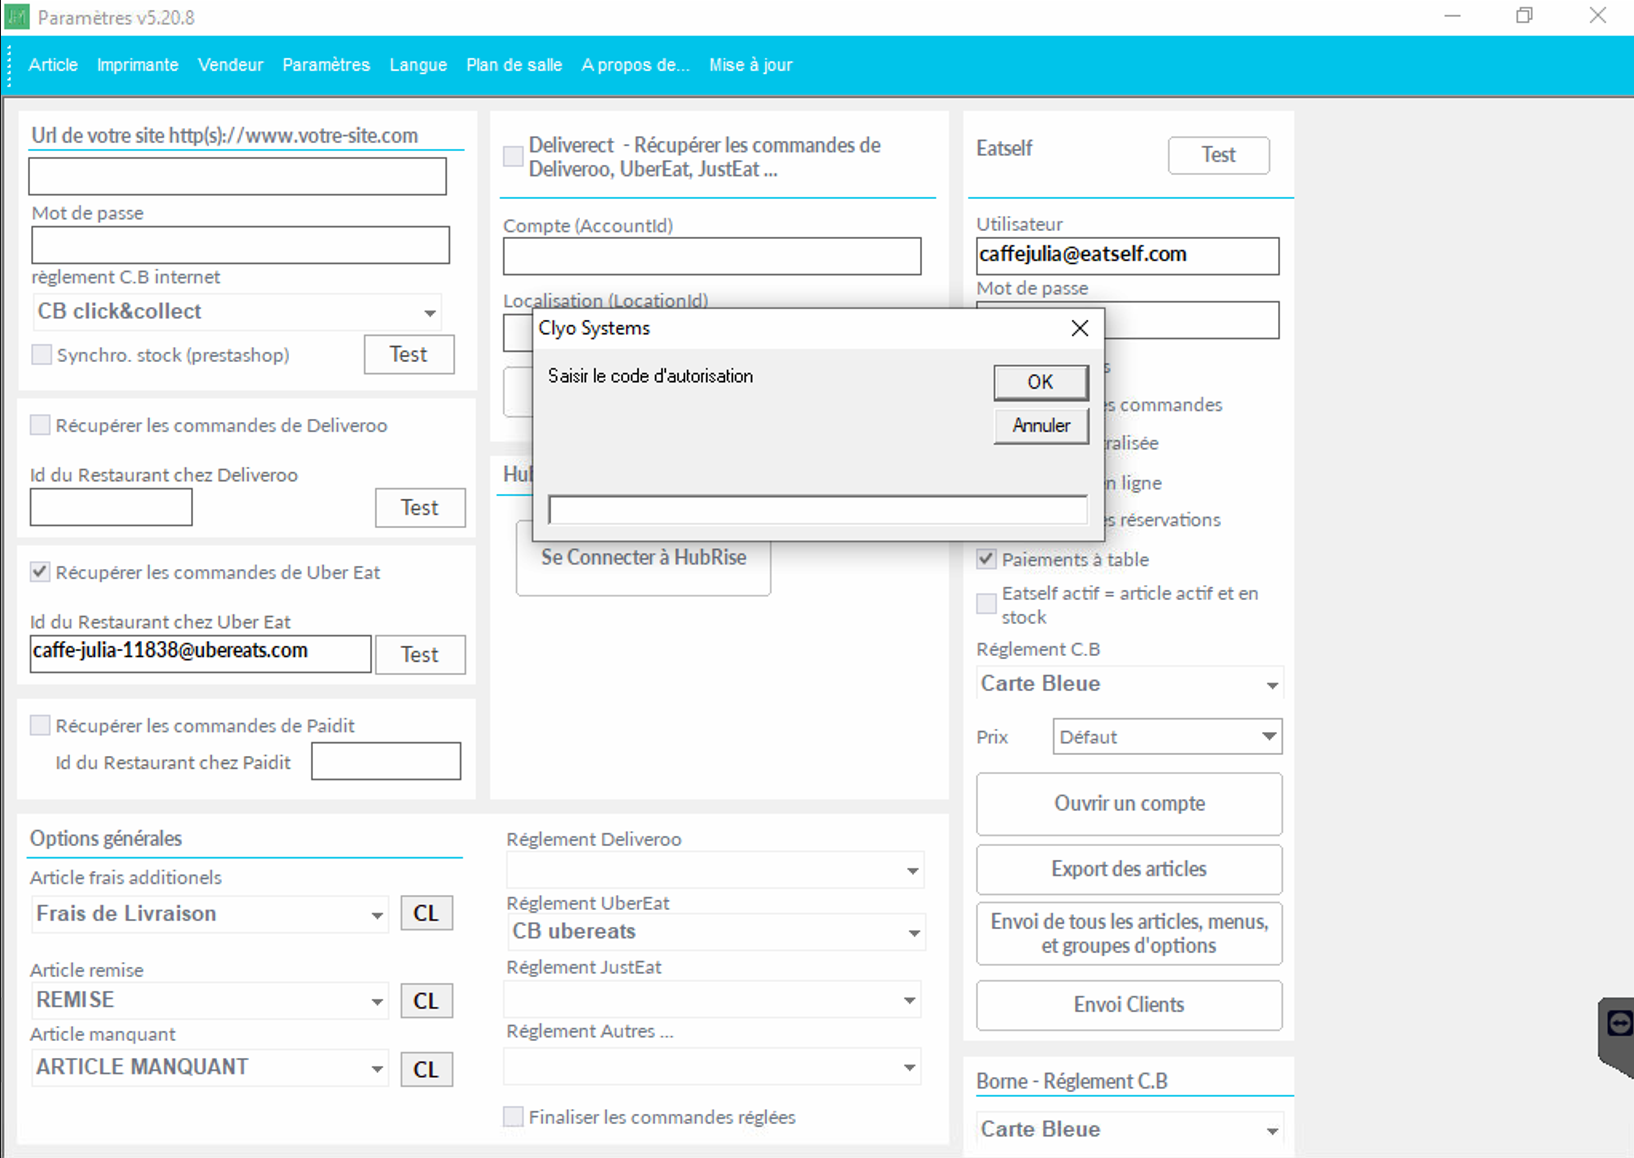The height and width of the screenshot is (1158, 1634).
Task: Expand the règlement C.B internet dropdown
Action: pyautogui.click(x=429, y=312)
